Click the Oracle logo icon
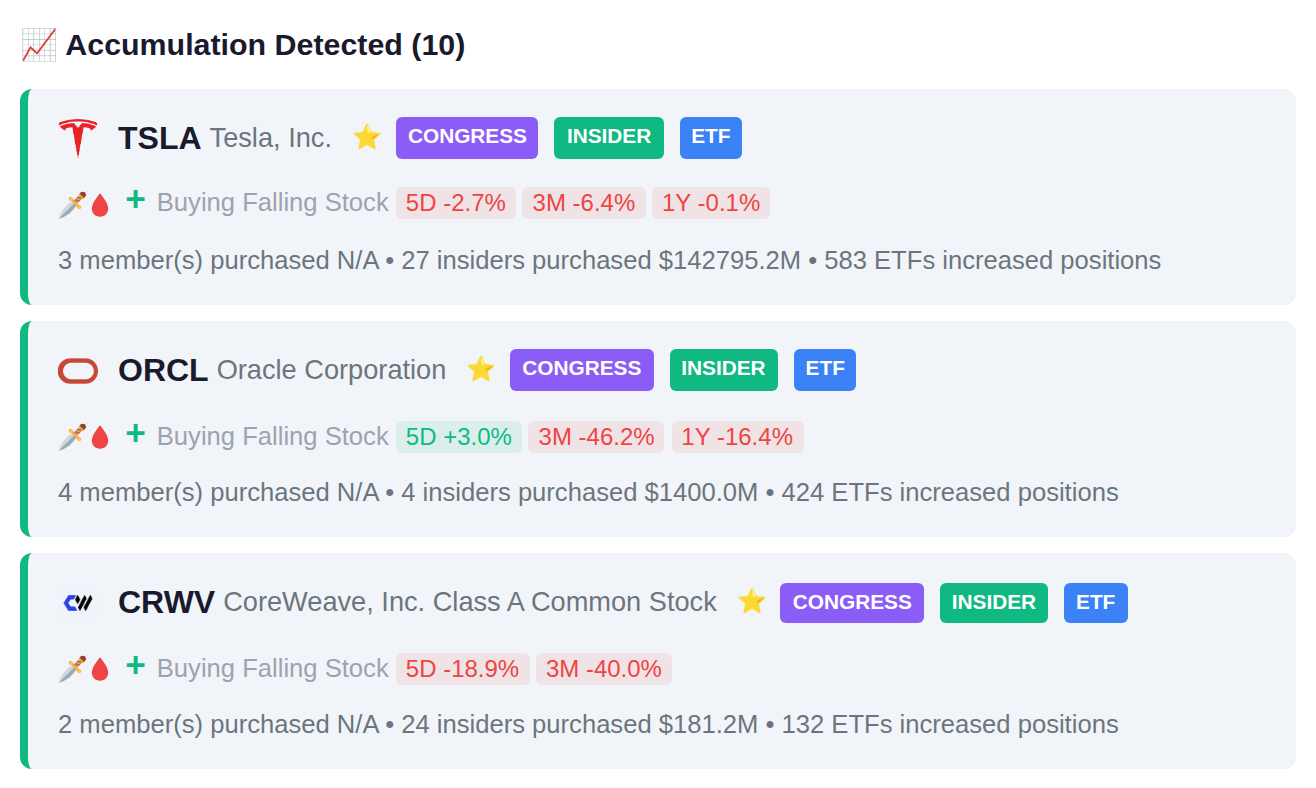Viewport: 1316px width, 788px height. (78, 371)
